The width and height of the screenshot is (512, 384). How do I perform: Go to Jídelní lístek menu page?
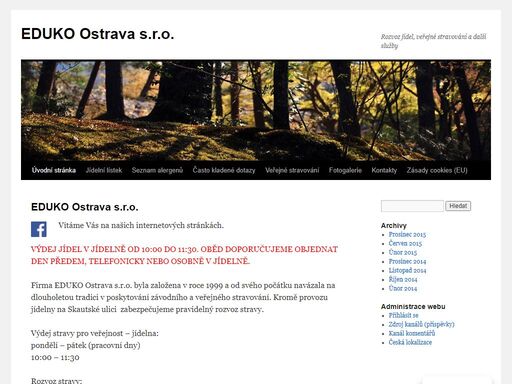pyautogui.click(x=104, y=170)
